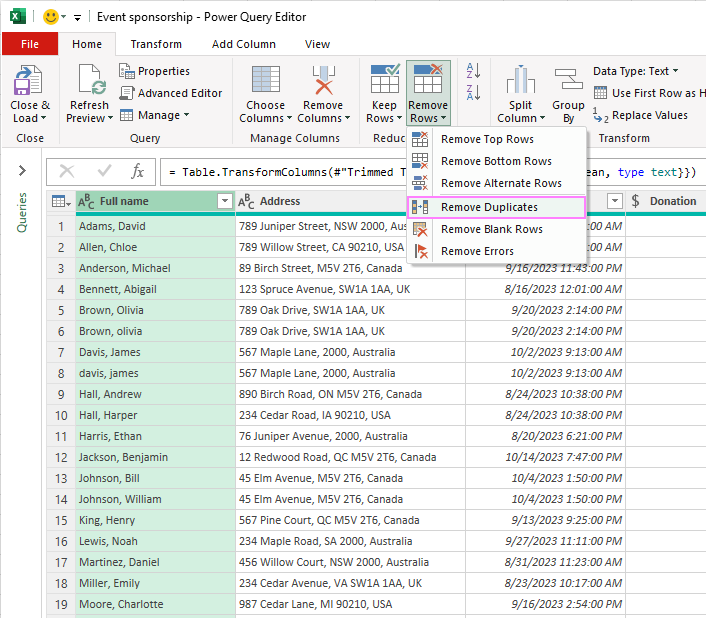Open the Data Type: Text dropdown
Screen dimensions: 706x618
coord(635,71)
